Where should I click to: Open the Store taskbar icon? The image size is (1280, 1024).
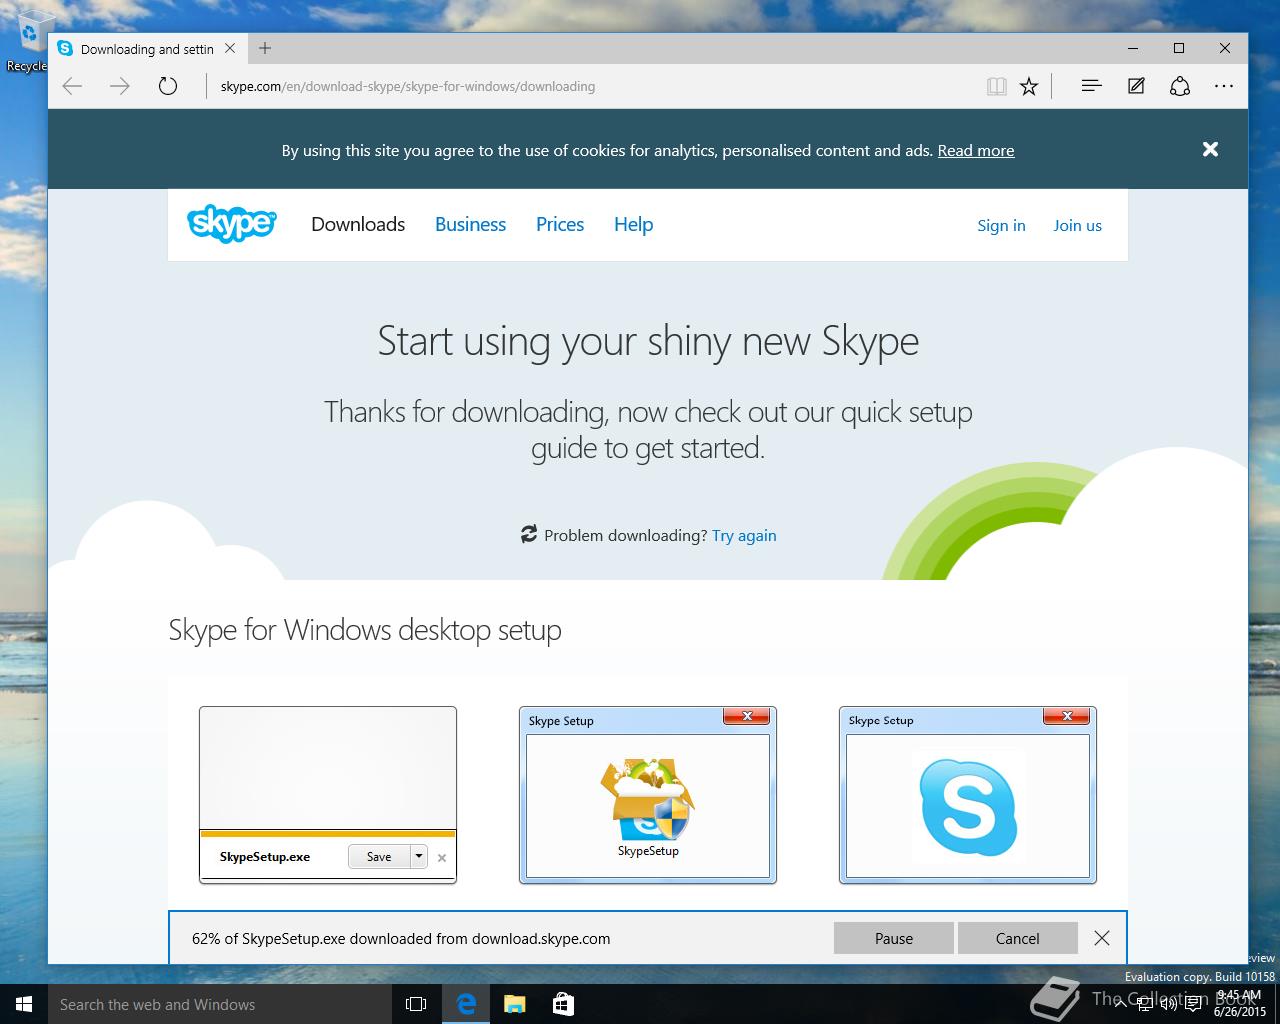[x=563, y=1004]
